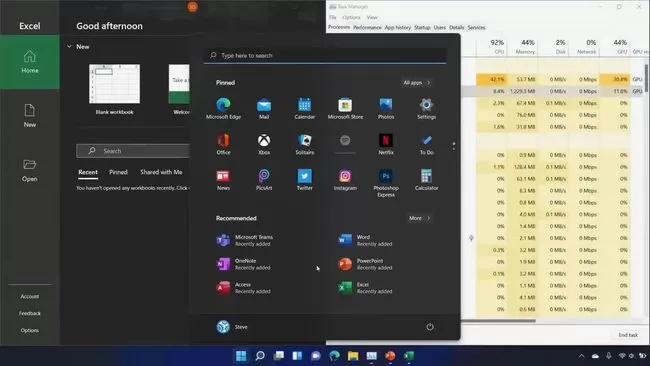Collapse the New section in Excel

(x=69, y=46)
